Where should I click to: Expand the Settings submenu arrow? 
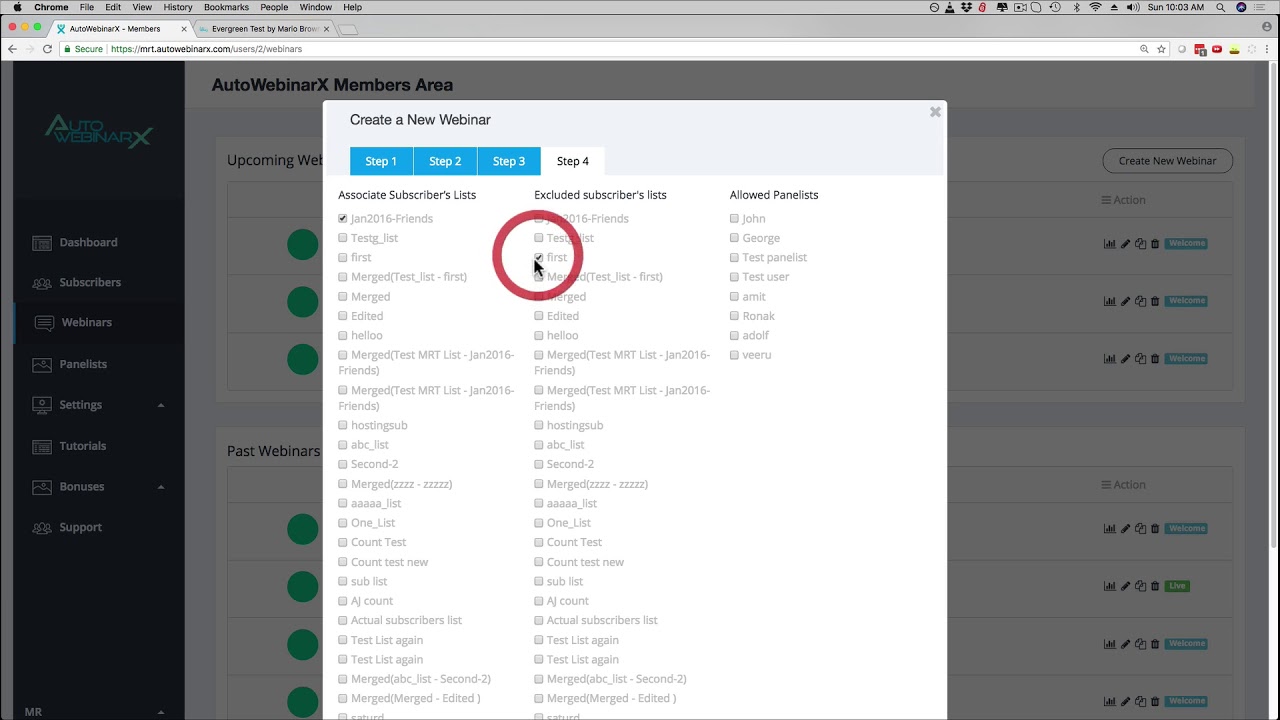pos(161,405)
